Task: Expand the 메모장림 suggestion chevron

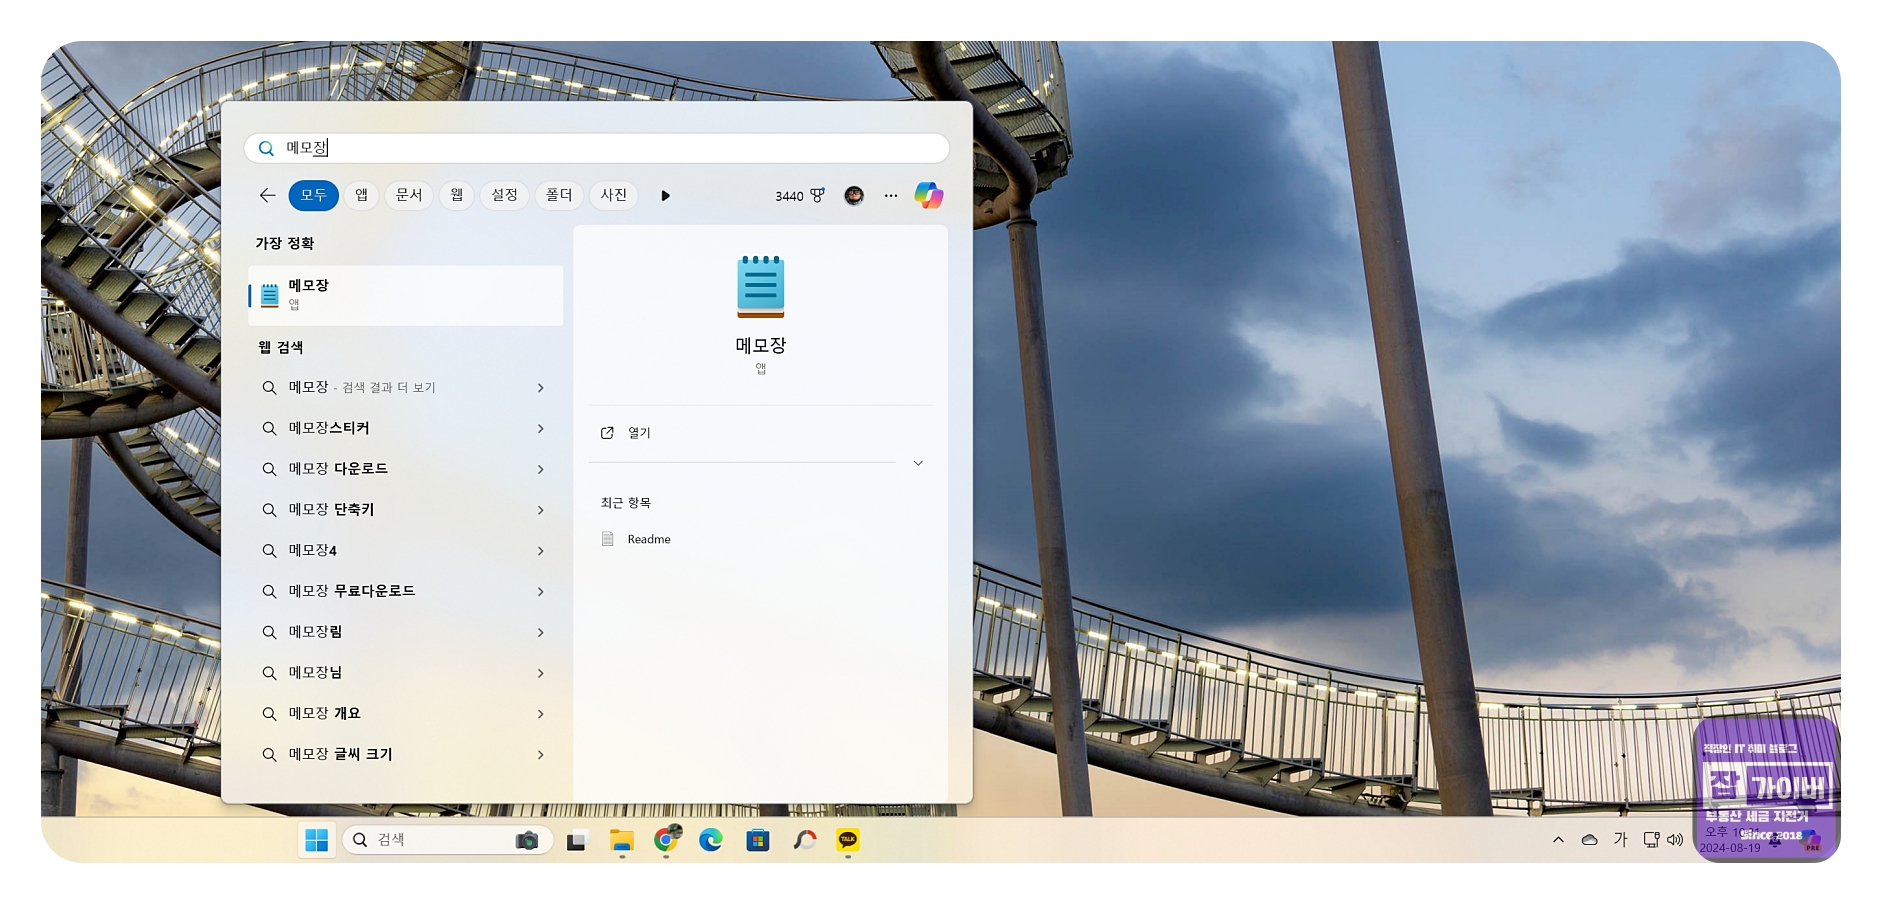Action: pyautogui.click(x=540, y=633)
